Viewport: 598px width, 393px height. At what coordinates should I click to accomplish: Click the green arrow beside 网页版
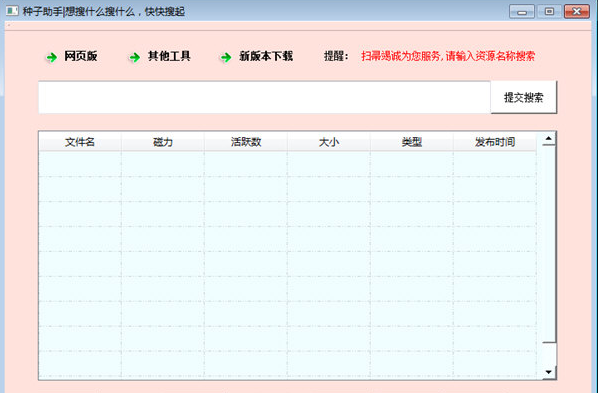coord(51,58)
